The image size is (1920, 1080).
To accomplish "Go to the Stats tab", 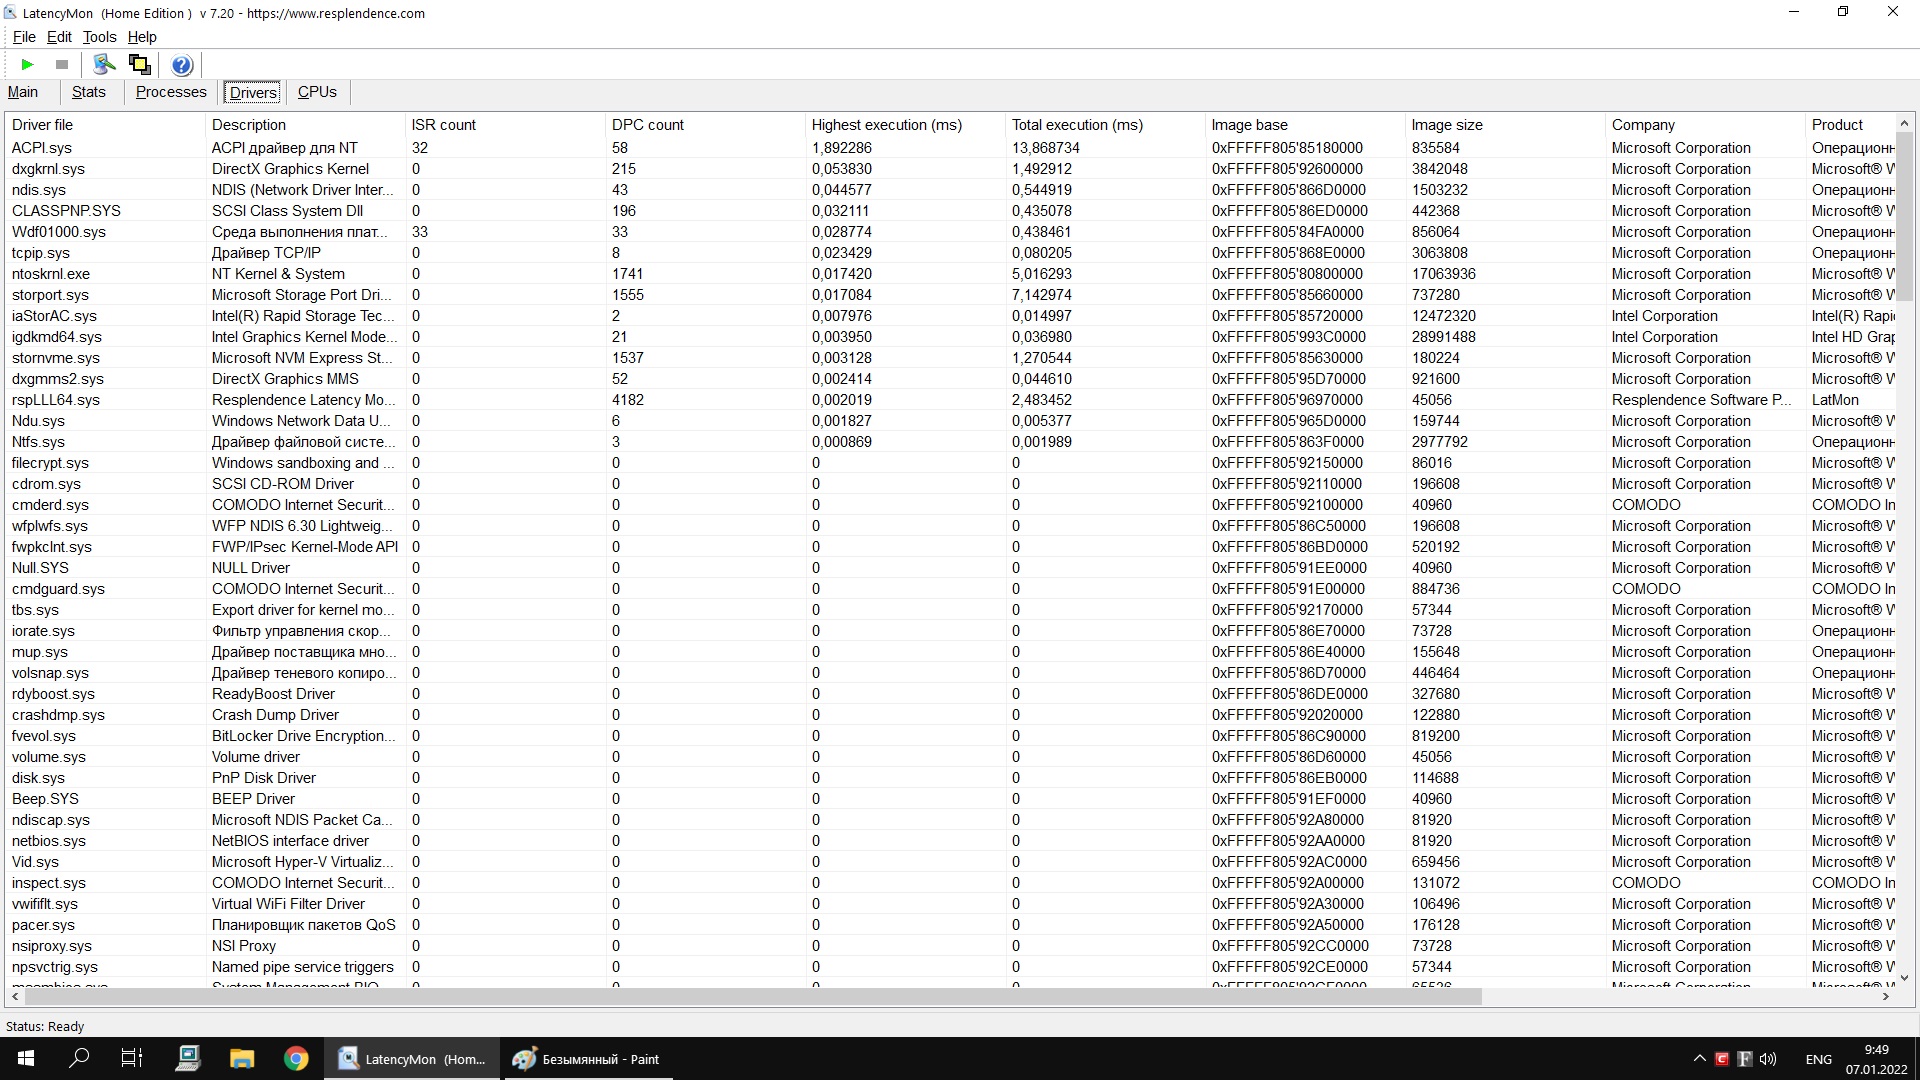I will [88, 92].
